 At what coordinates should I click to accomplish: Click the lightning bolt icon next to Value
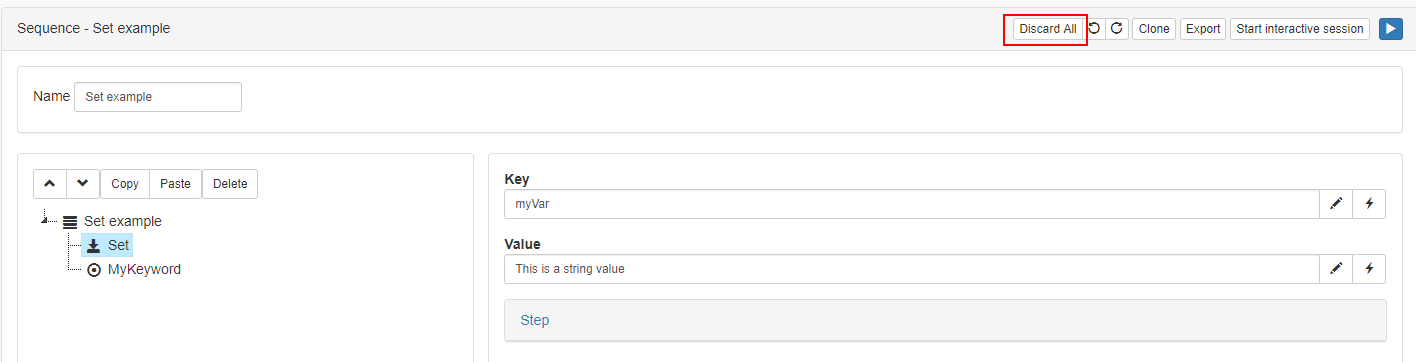pyautogui.click(x=1369, y=268)
